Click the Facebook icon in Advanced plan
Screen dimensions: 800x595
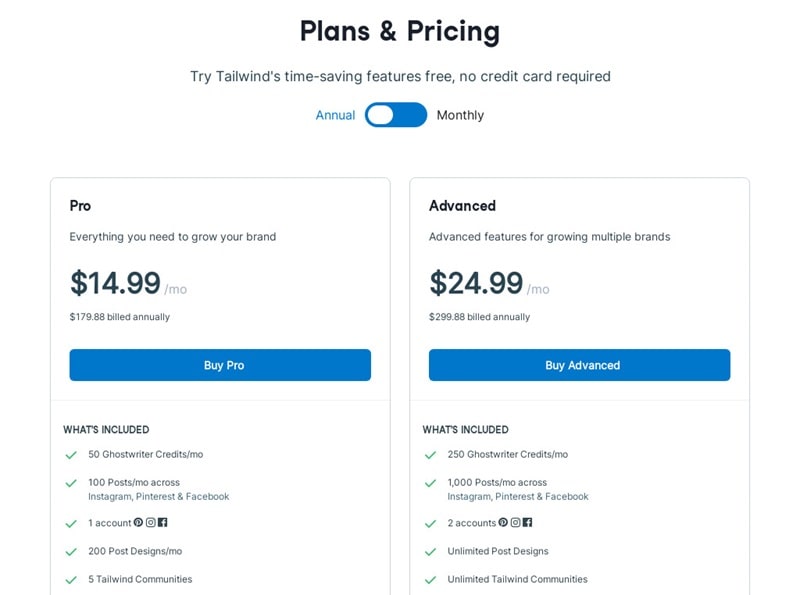pos(527,522)
